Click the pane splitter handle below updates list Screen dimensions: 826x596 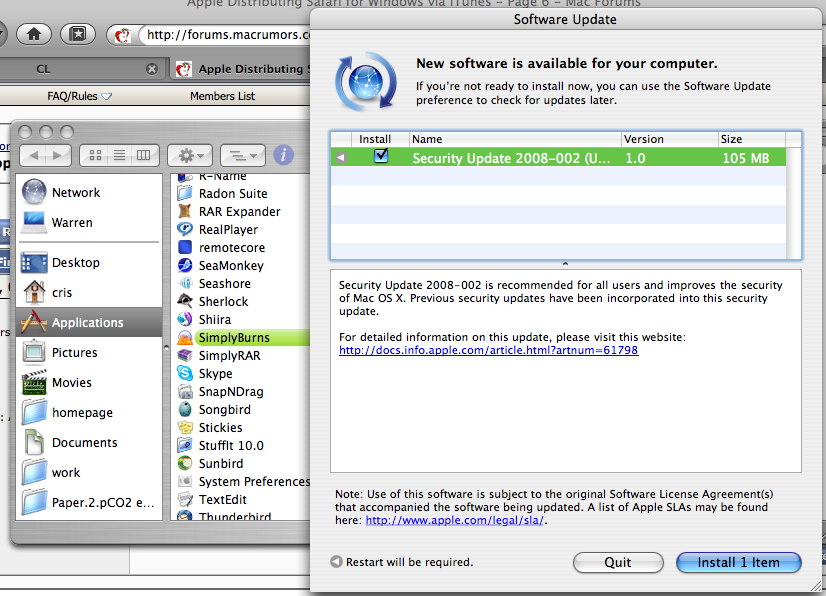click(565, 263)
